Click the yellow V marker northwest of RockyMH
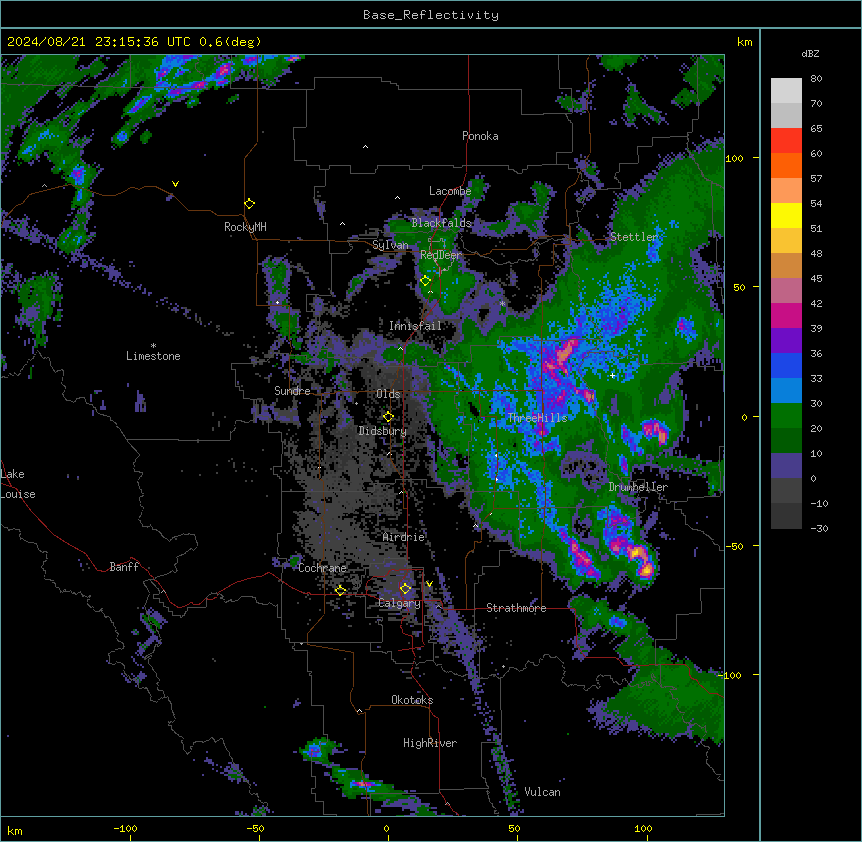Viewport: 862px width, 842px height. pos(175,184)
